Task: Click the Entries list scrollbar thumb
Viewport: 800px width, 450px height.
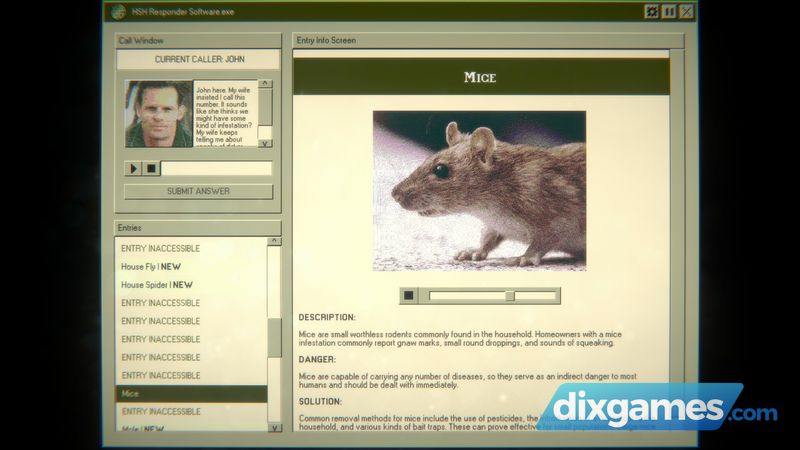Action: pyautogui.click(x=274, y=338)
